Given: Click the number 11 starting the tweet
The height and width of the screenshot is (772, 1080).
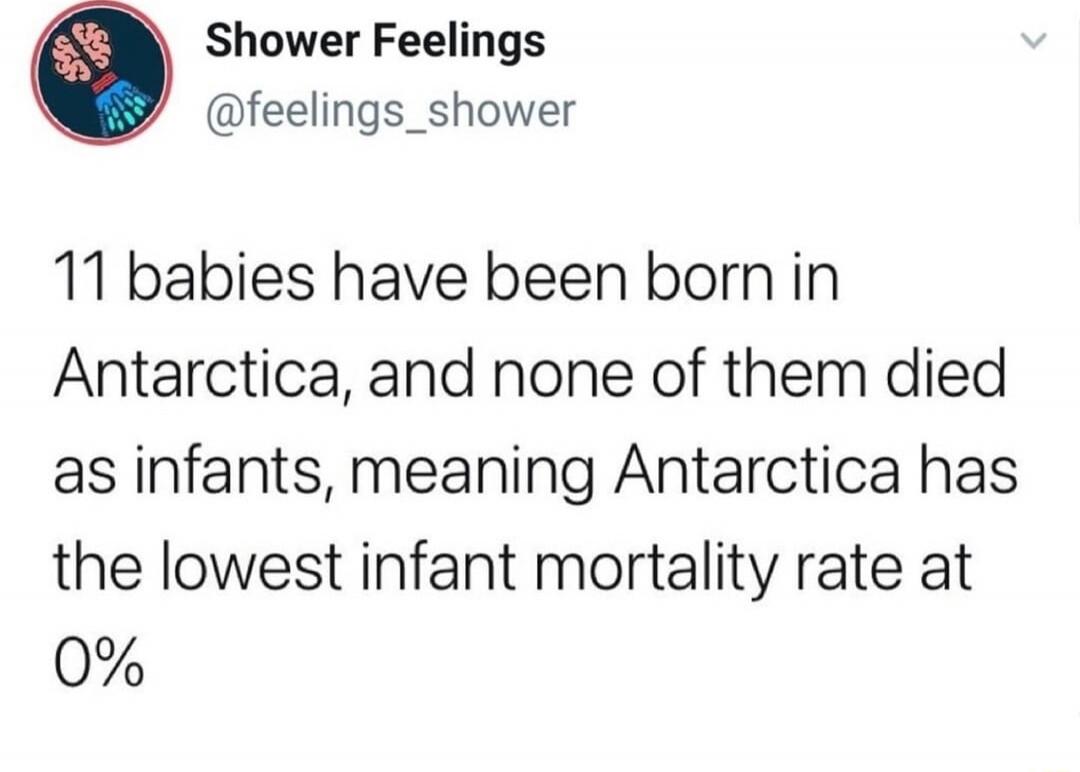Looking at the screenshot, I should pyautogui.click(x=81, y=280).
